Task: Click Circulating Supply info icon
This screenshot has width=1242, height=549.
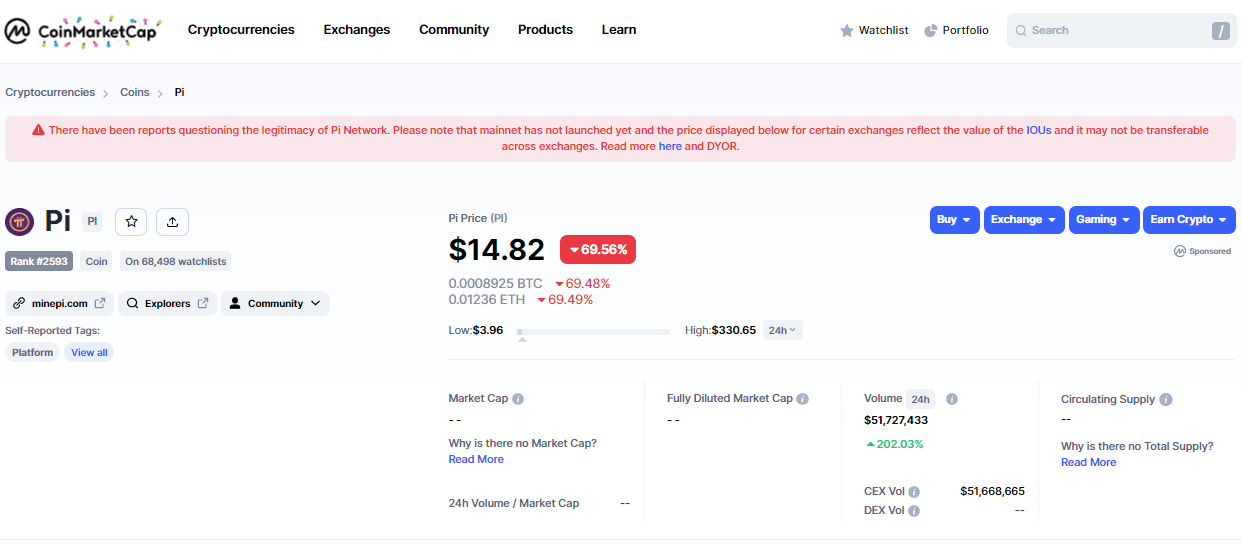Action: pyautogui.click(x=1166, y=400)
